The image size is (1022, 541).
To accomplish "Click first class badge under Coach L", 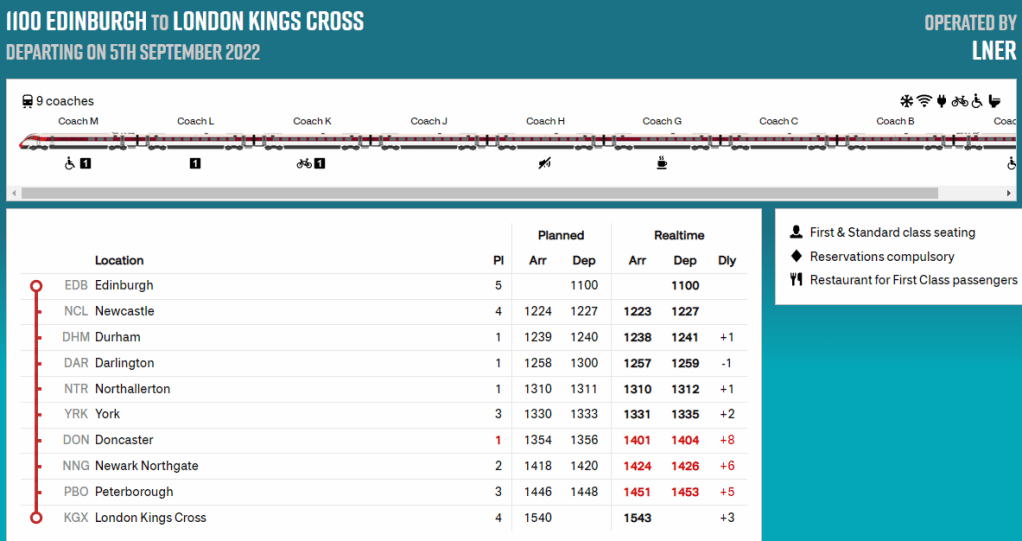I will [x=195, y=164].
